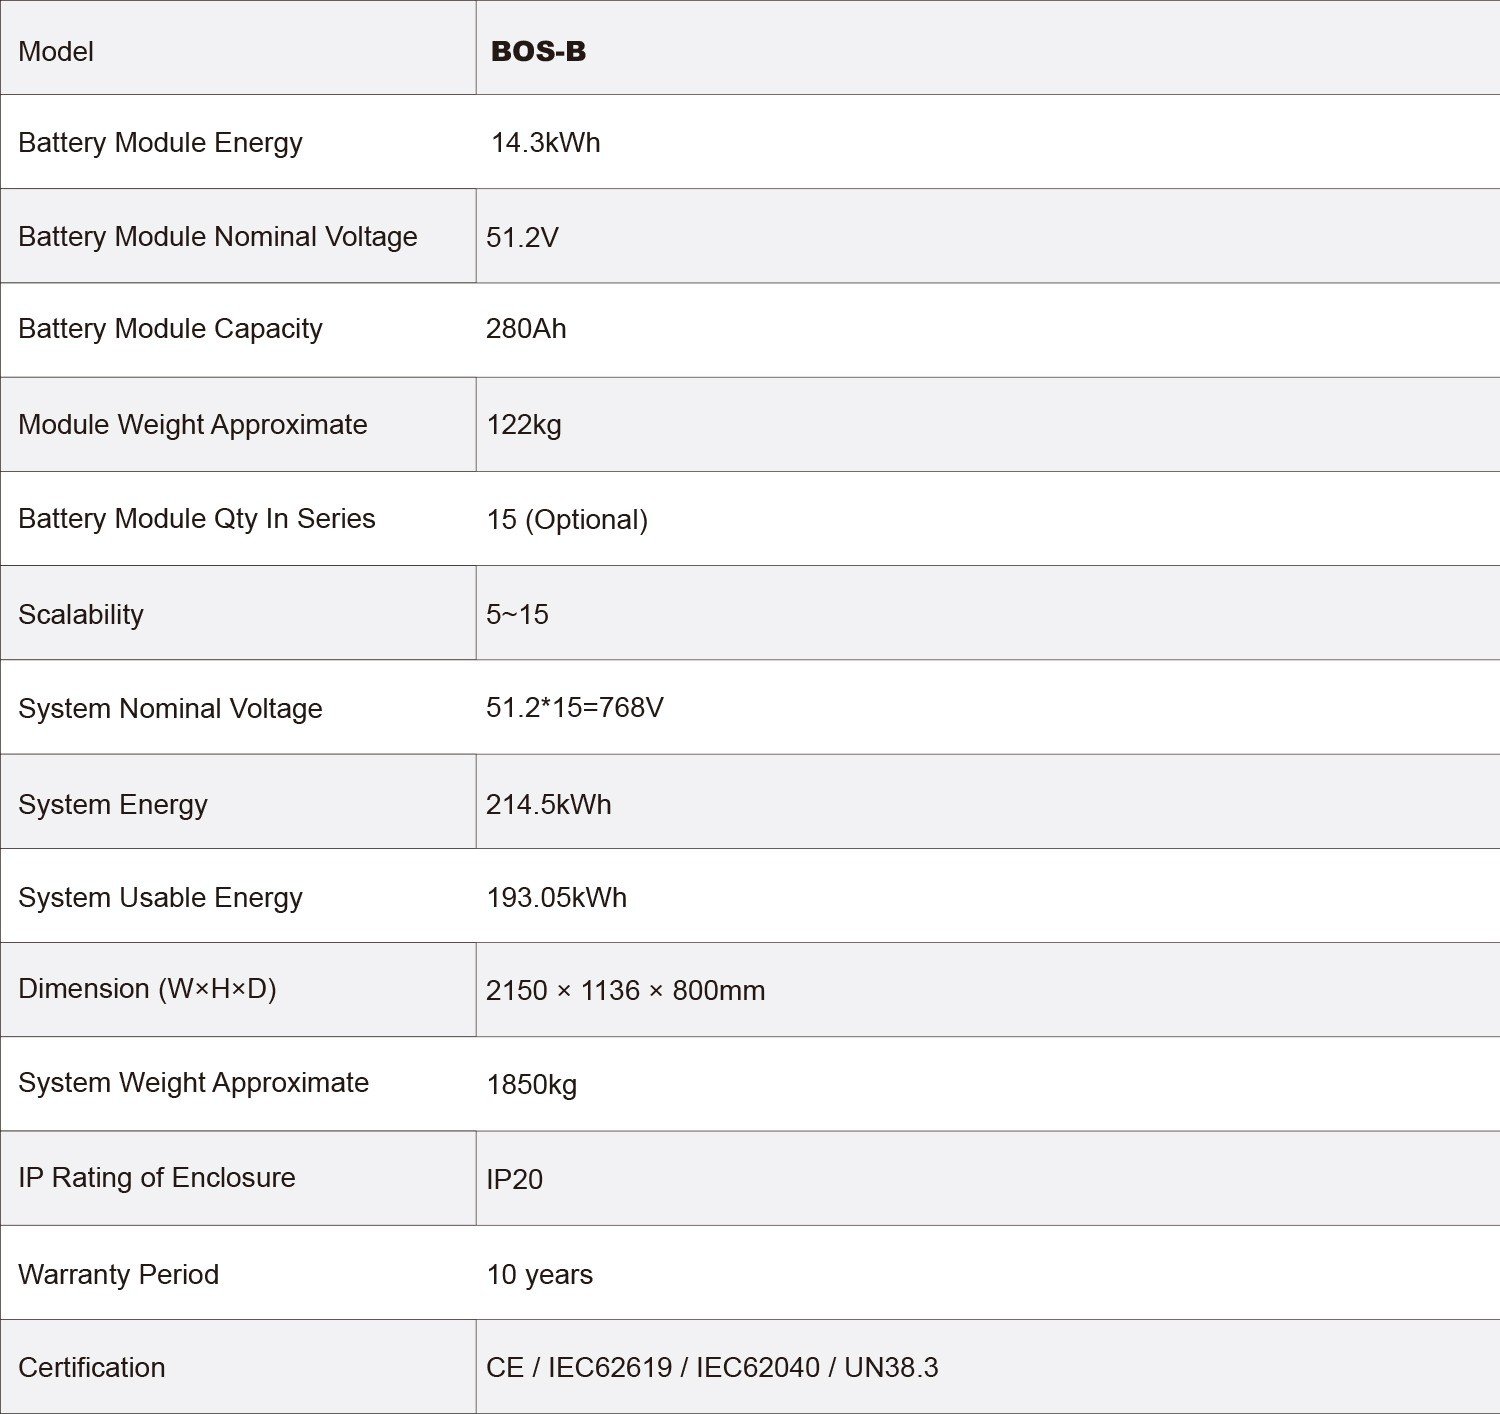The width and height of the screenshot is (1500, 1414).
Task: Click the Scalability row label
Action: 81,615
